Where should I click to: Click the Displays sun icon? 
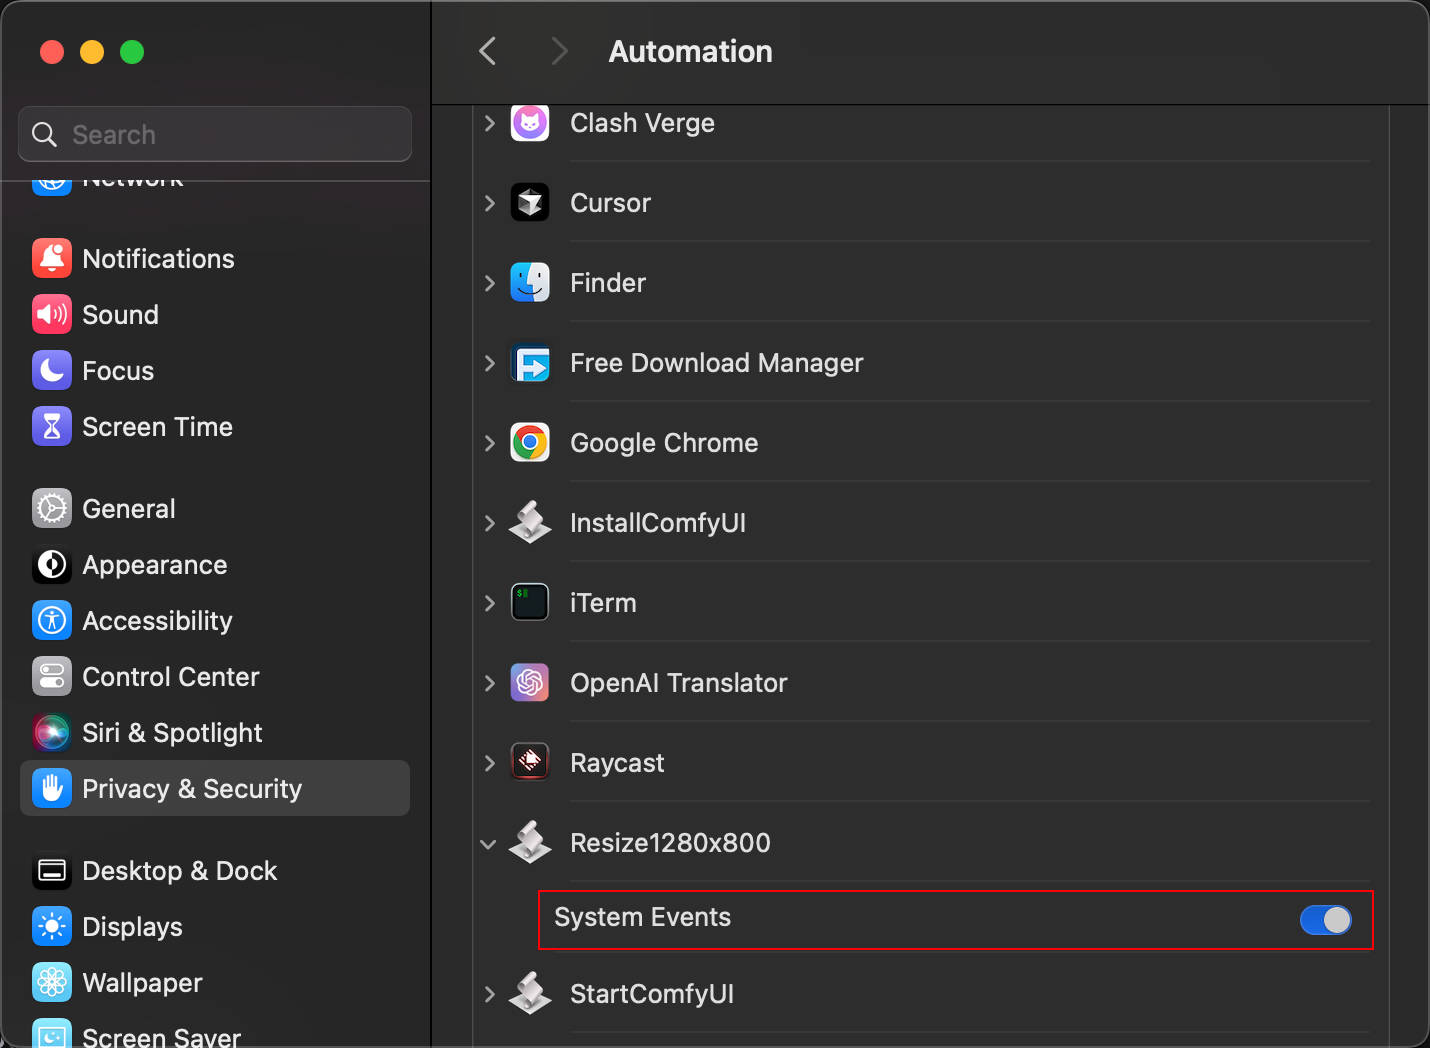pos(52,927)
